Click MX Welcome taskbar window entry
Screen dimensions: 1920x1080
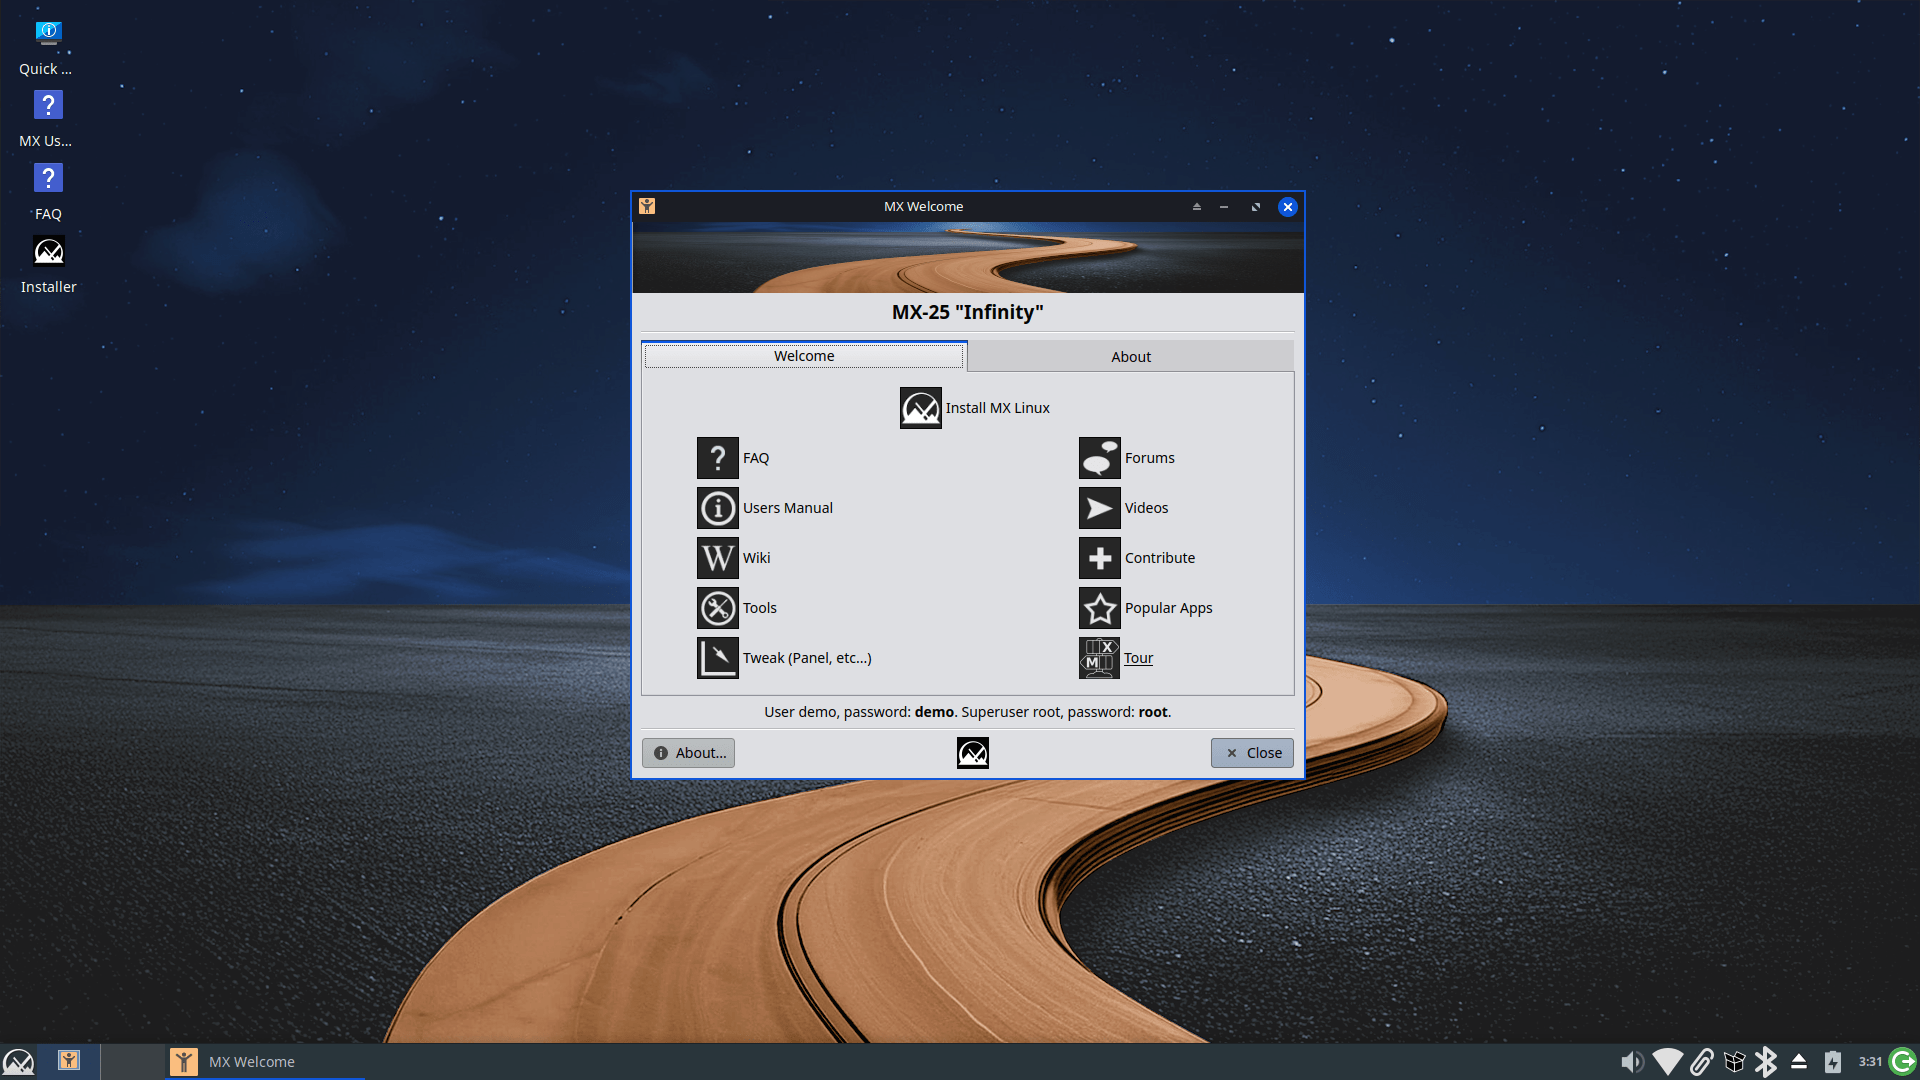click(252, 1062)
